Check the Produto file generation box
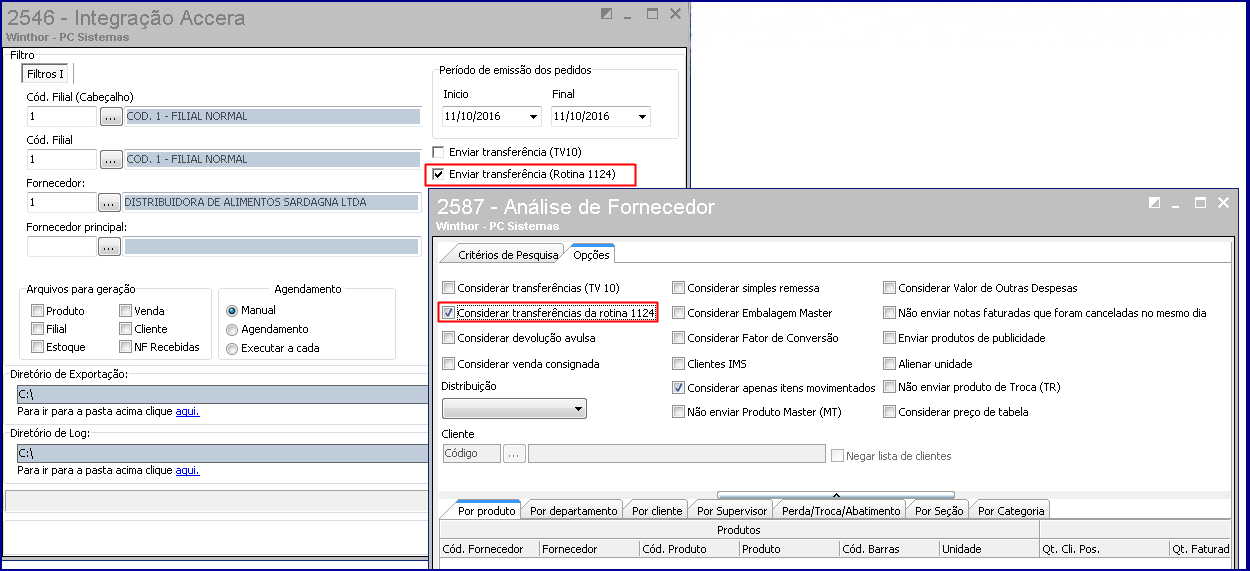Screen dimensions: 1250x571 coord(37,311)
